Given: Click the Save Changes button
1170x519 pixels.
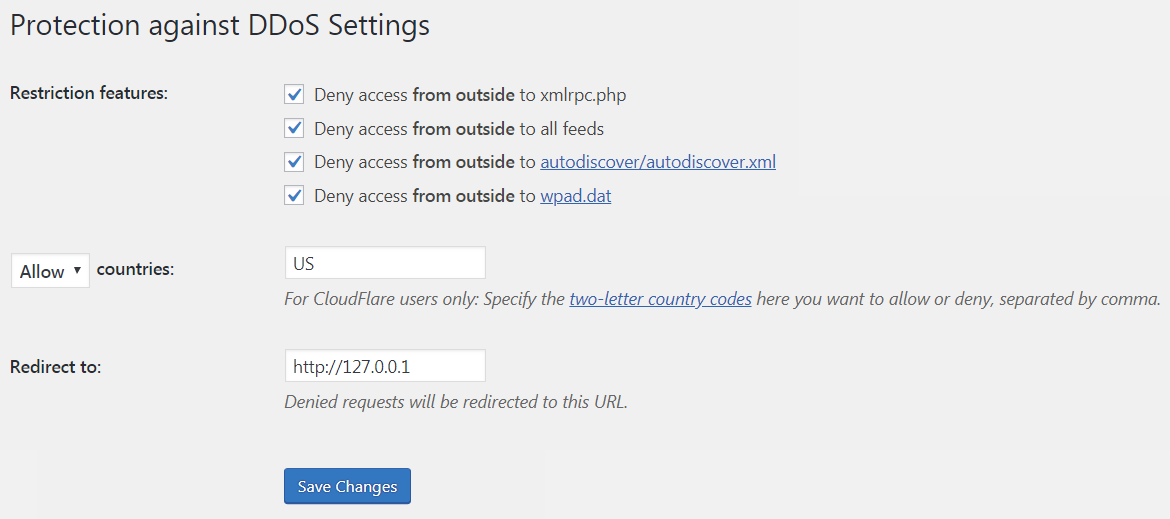Looking at the screenshot, I should pyautogui.click(x=347, y=486).
